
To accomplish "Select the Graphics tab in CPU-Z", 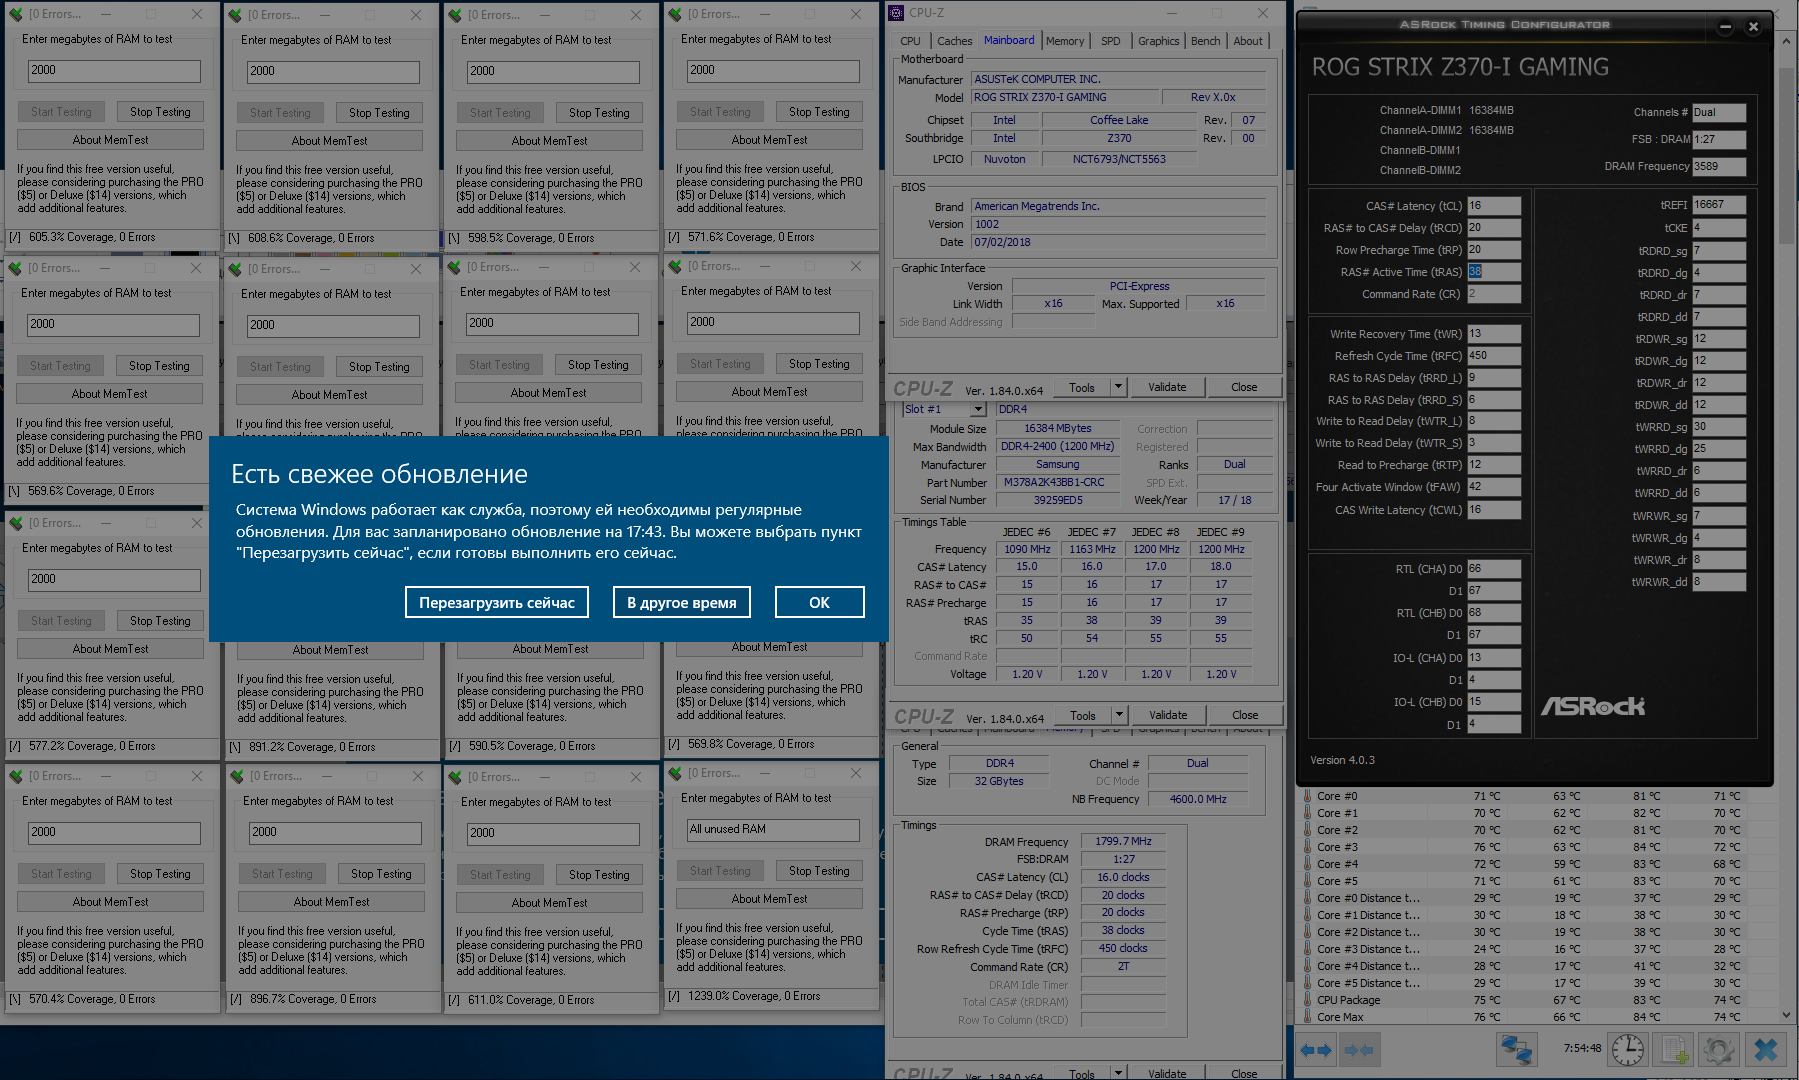I will click(1159, 41).
